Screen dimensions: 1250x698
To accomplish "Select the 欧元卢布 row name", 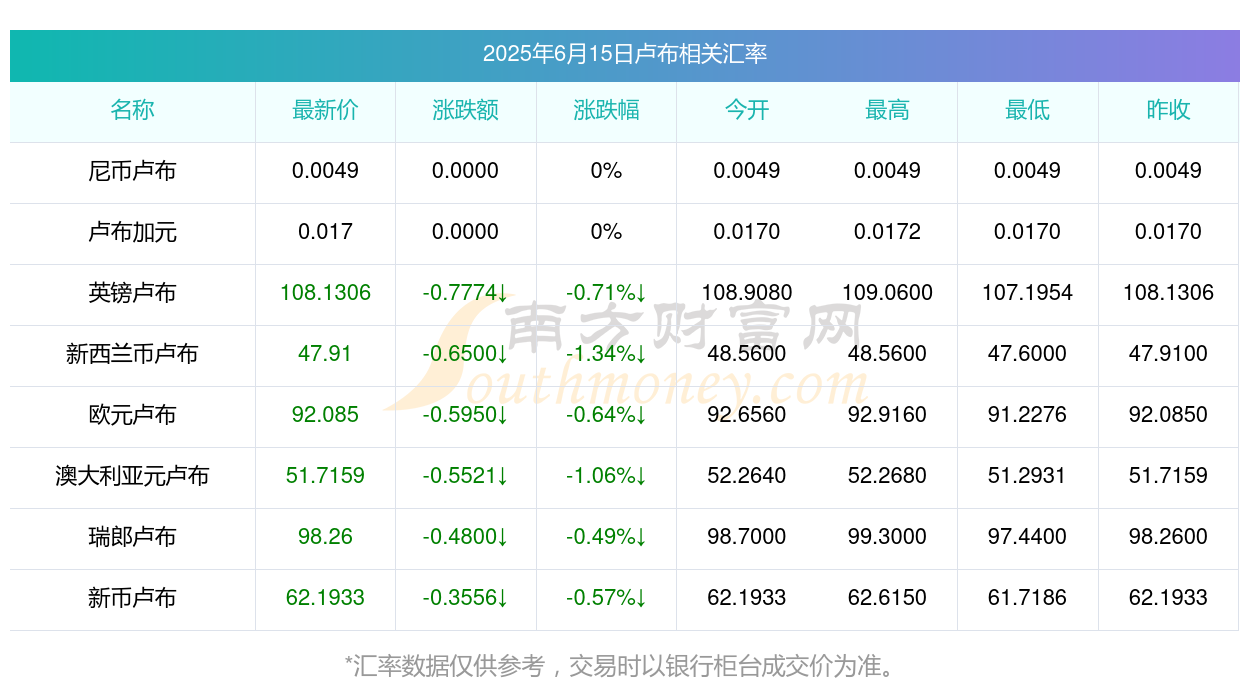I will tap(132, 415).
